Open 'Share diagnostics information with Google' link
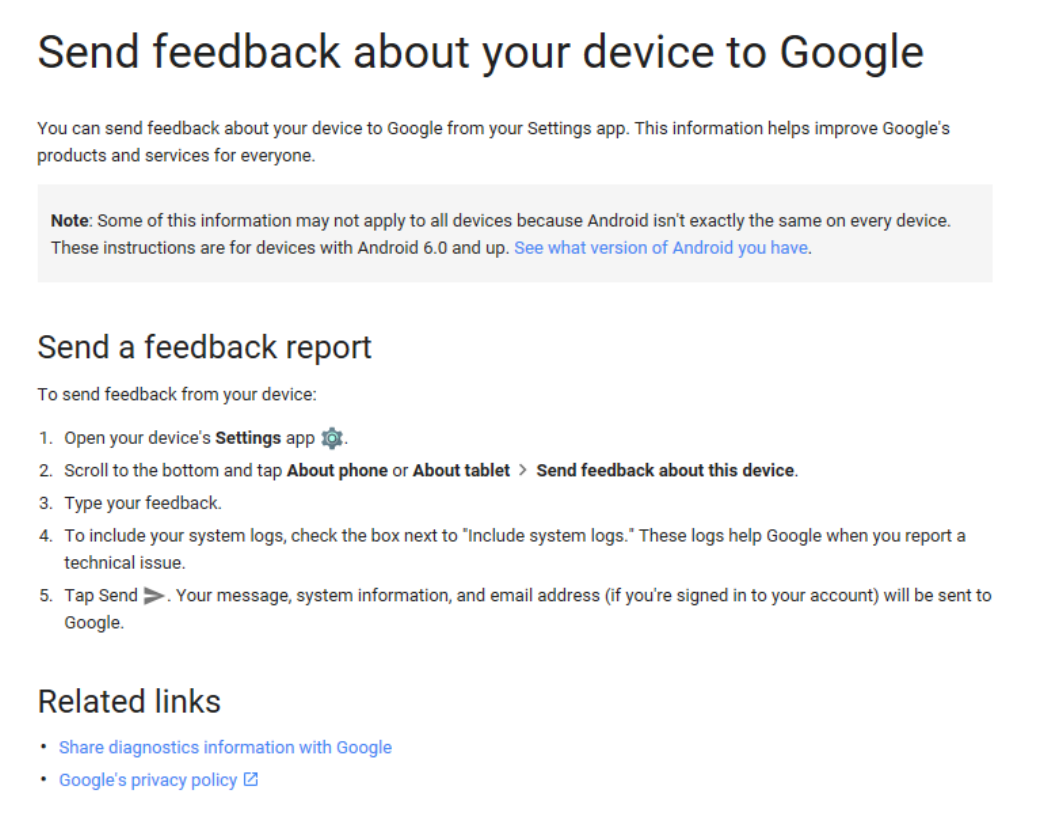This screenshot has width=1047, height=816. click(225, 747)
